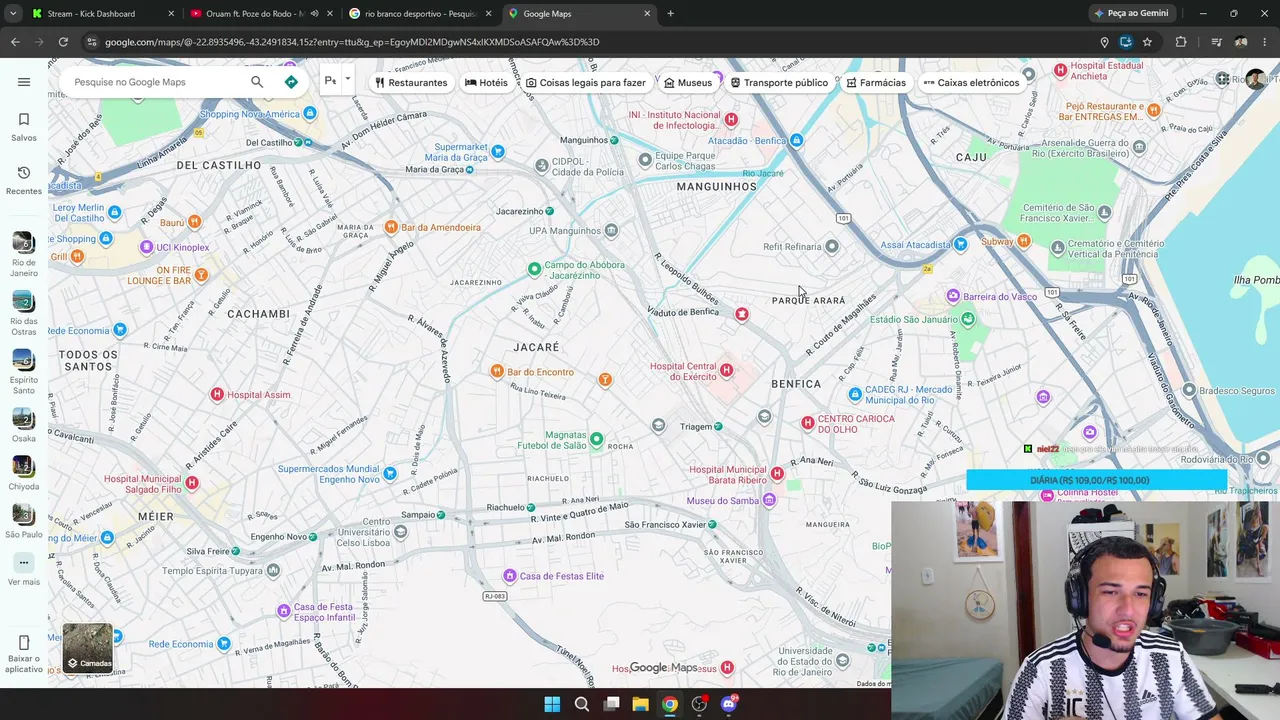Open the browser extensions puzzle icon
The image size is (1280, 720).
click(x=1181, y=42)
